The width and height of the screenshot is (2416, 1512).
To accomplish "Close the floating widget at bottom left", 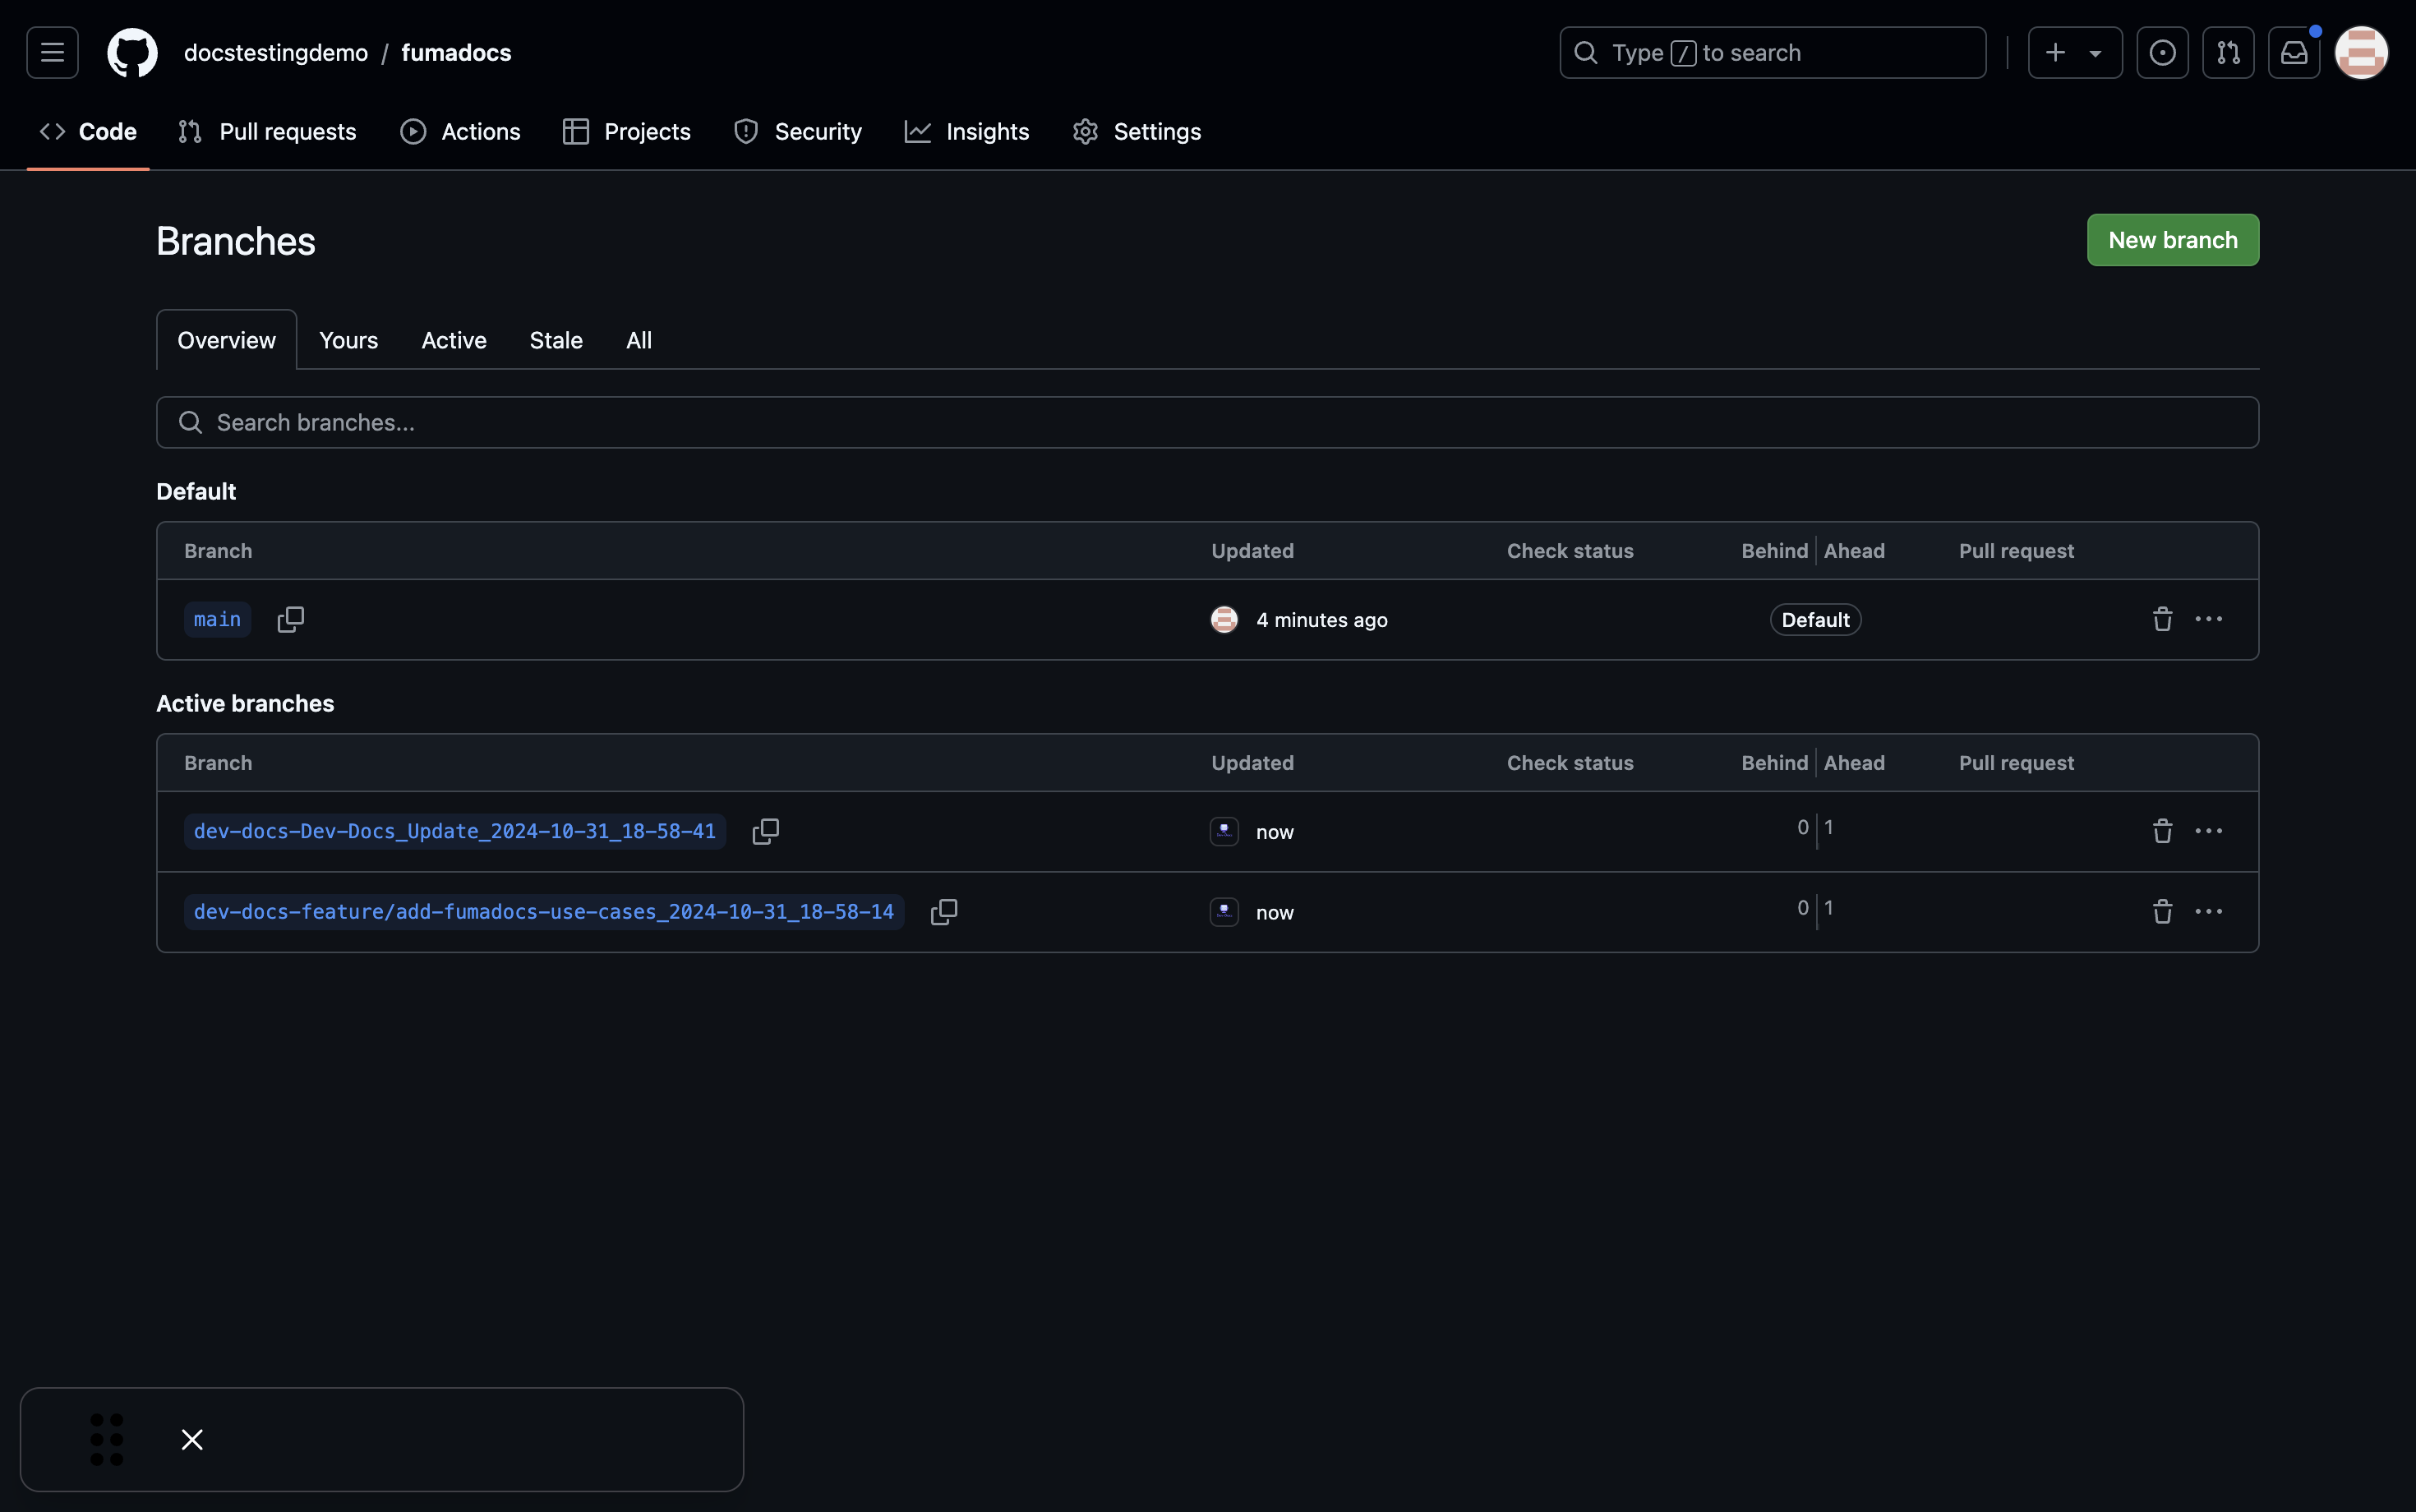I will click(192, 1439).
